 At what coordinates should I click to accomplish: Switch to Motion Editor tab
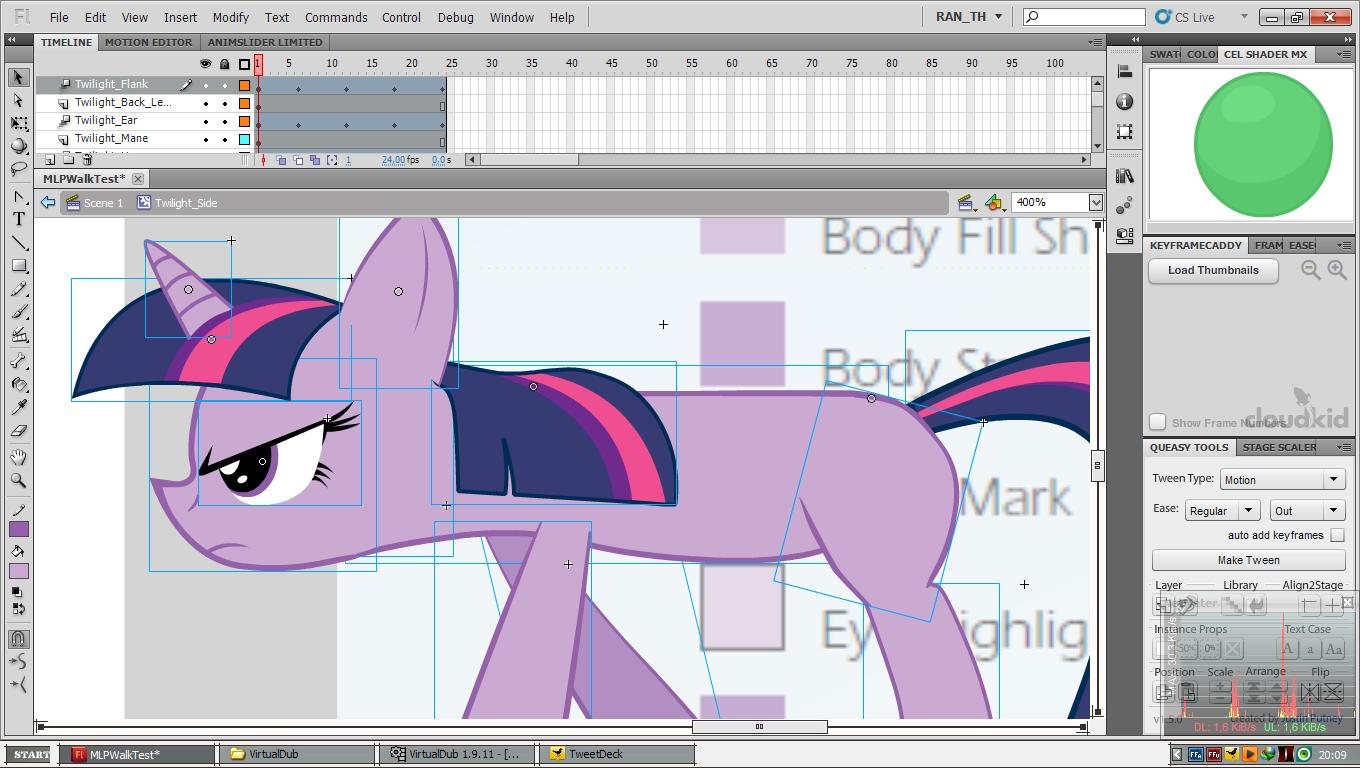(x=148, y=42)
